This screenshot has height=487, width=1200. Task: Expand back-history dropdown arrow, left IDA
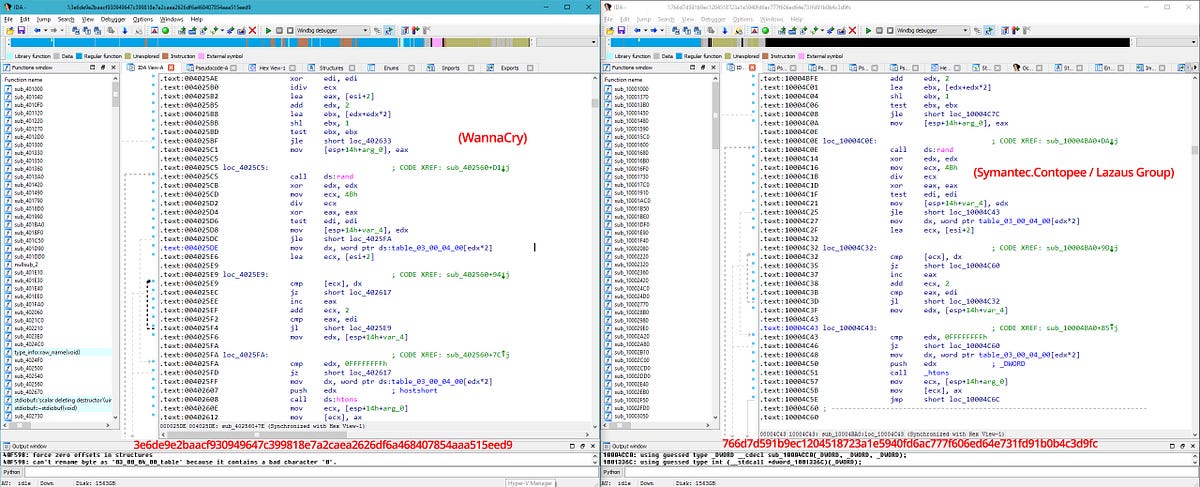click(45, 31)
